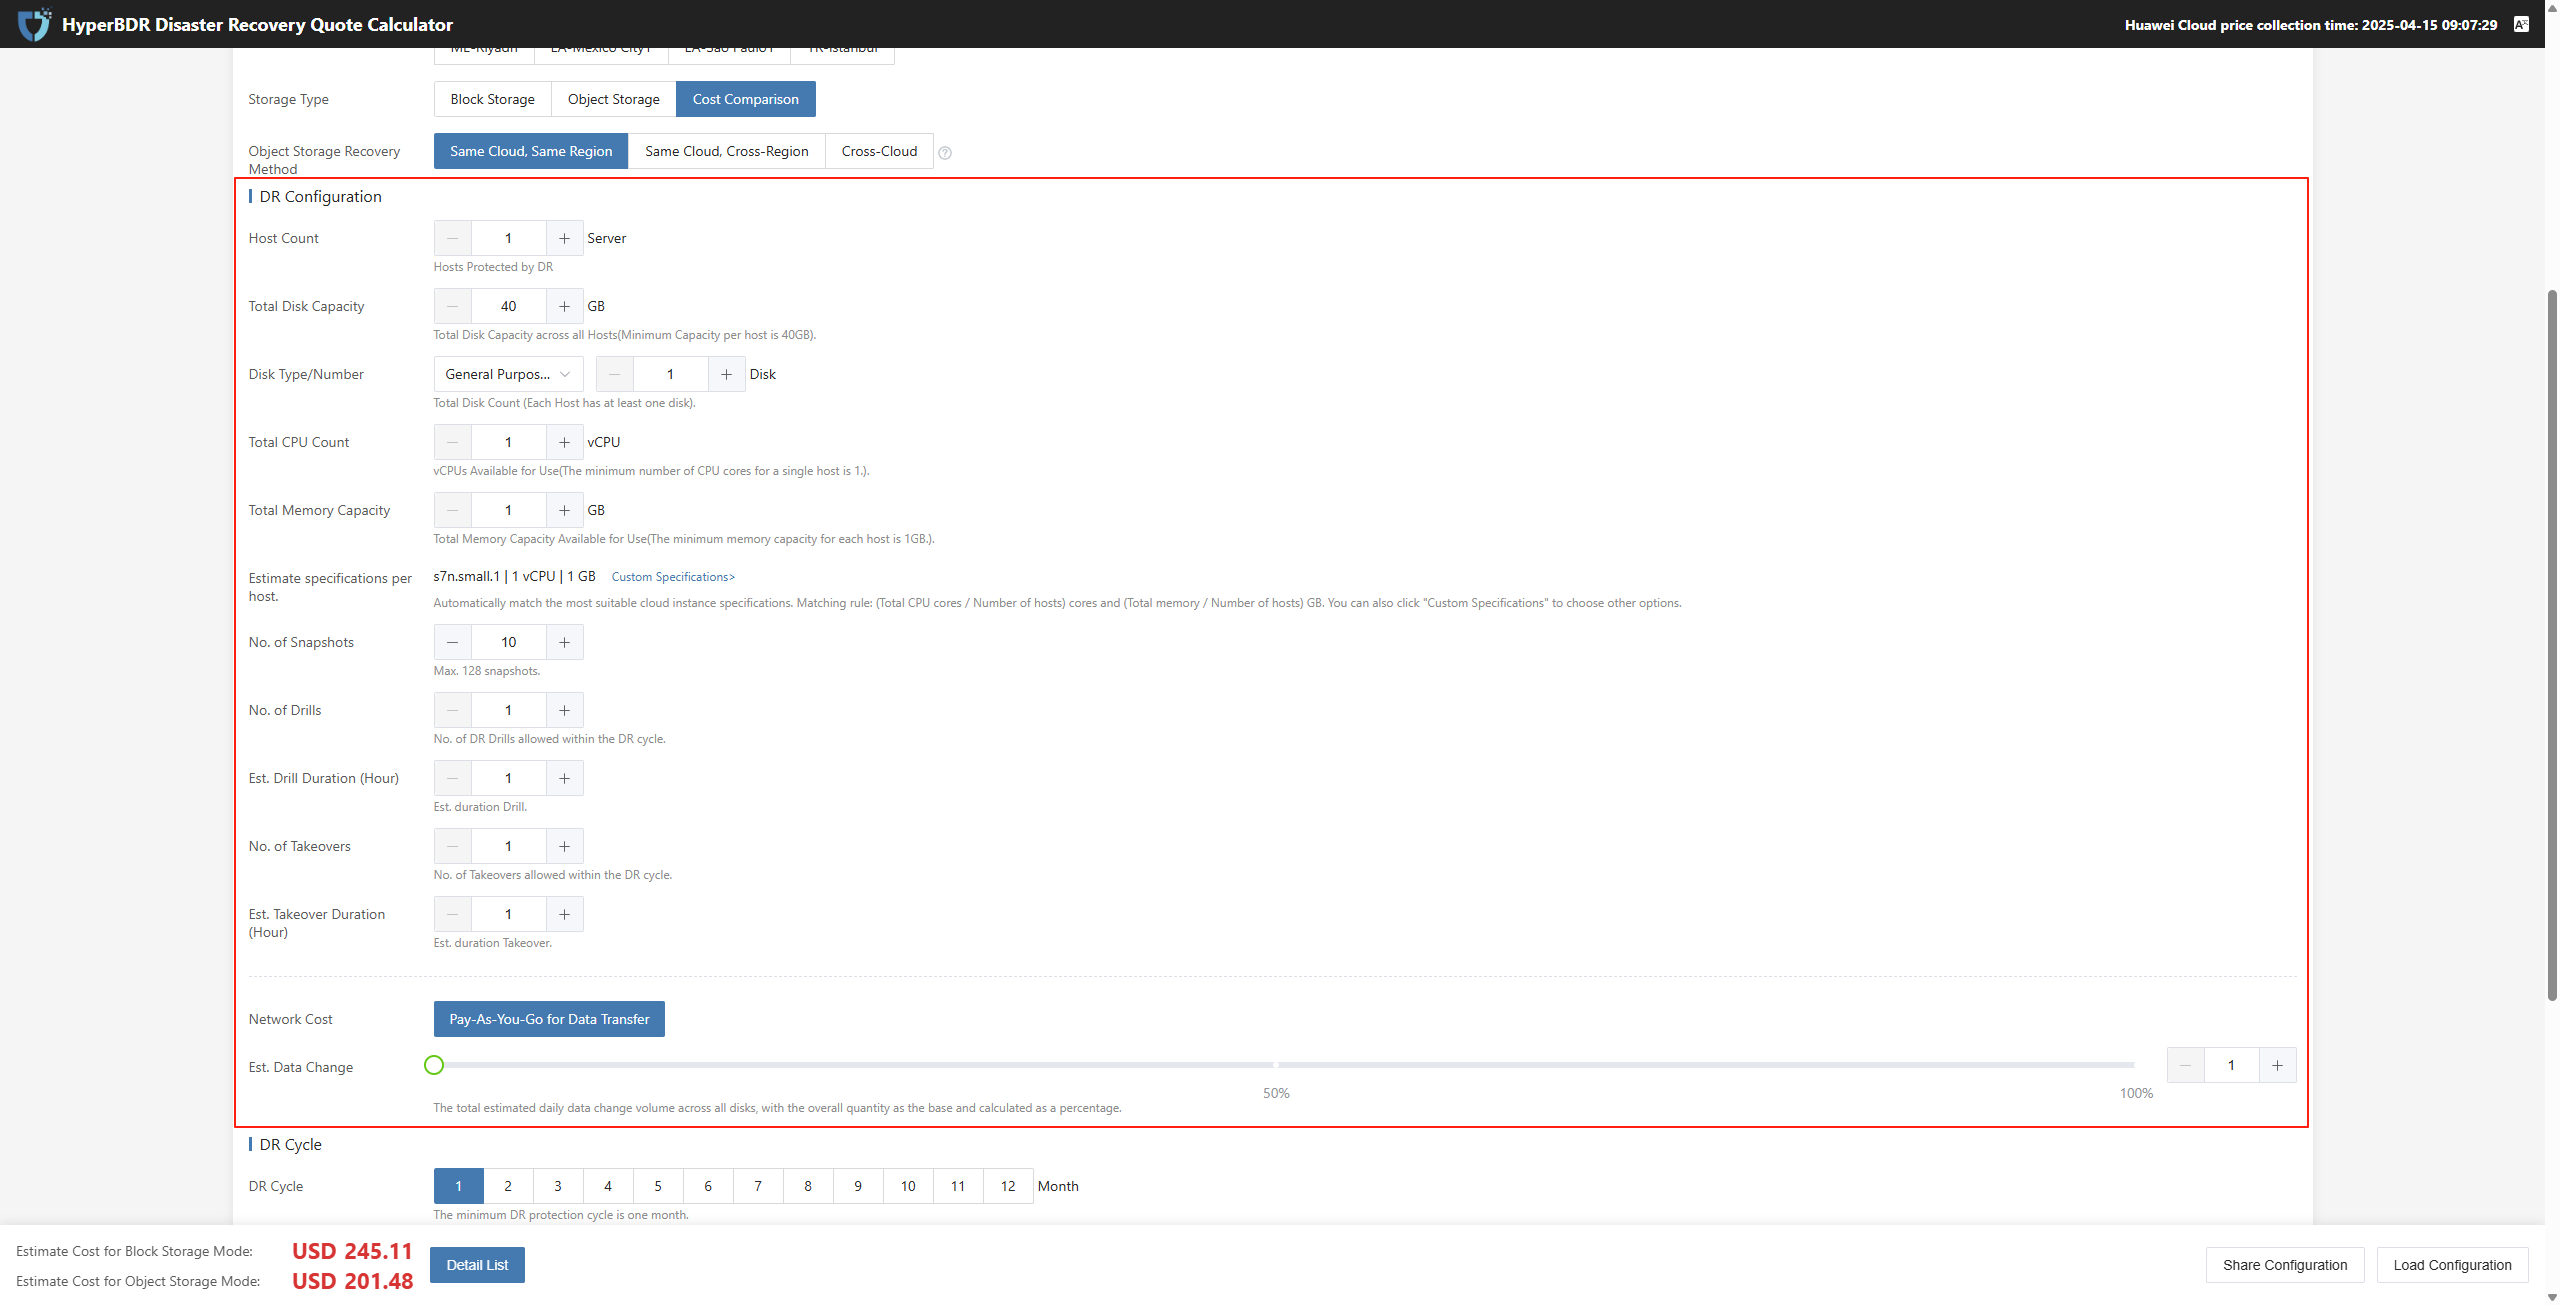This screenshot has width=2560, height=1305.
Task: Set DR Cycle to 4 months
Action: pyautogui.click(x=608, y=1186)
